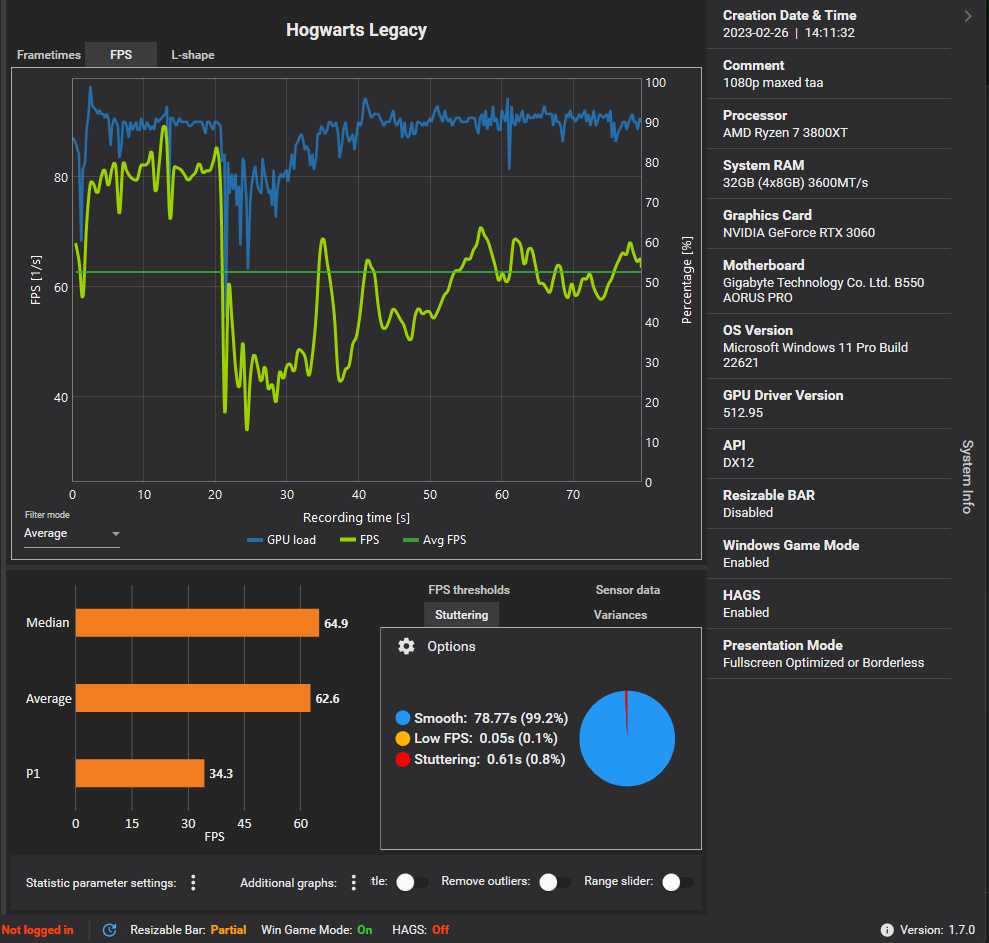This screenshot has height=943, width=989.
Task: Click the stuttering pie chart
Action: 627,738
